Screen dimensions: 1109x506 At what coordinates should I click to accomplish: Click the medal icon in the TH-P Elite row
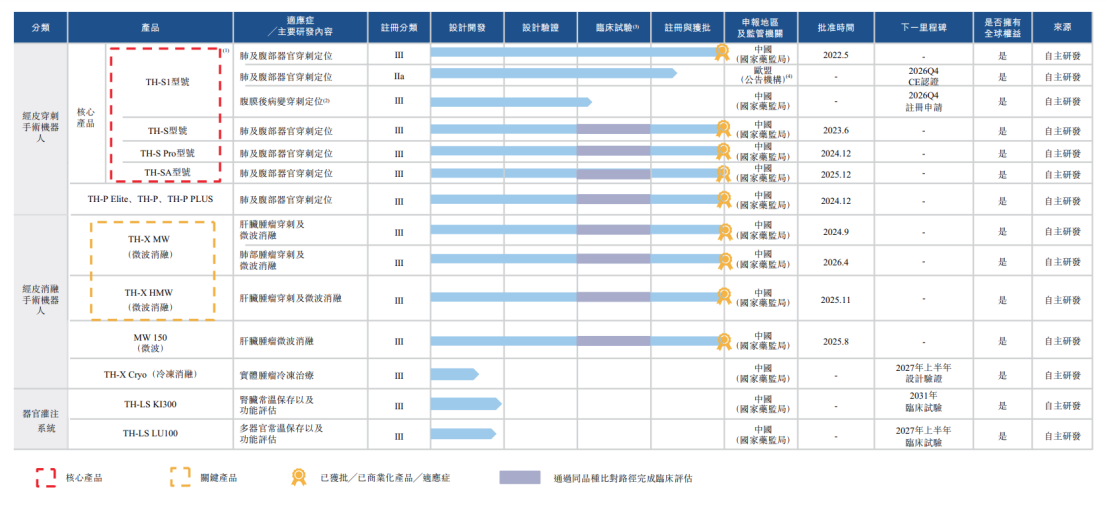pyautogui.click(x=723, y=200)
